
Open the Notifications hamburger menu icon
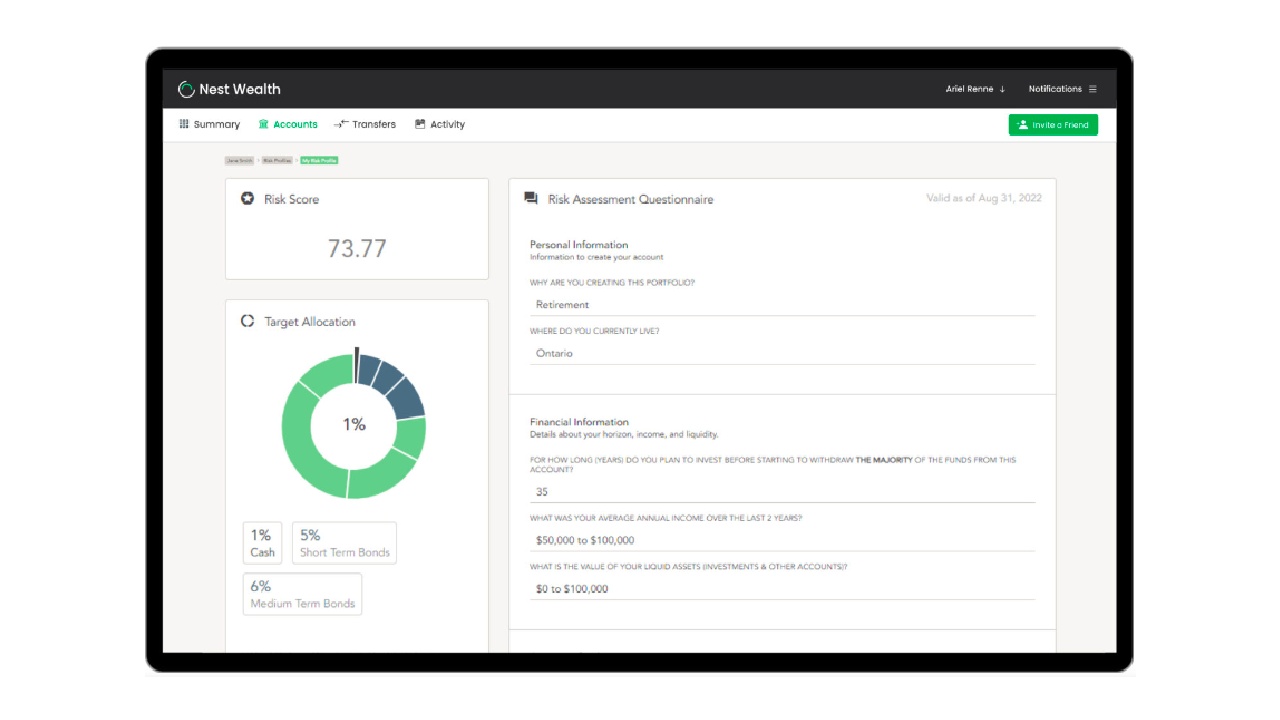(x=1093, y=89)
